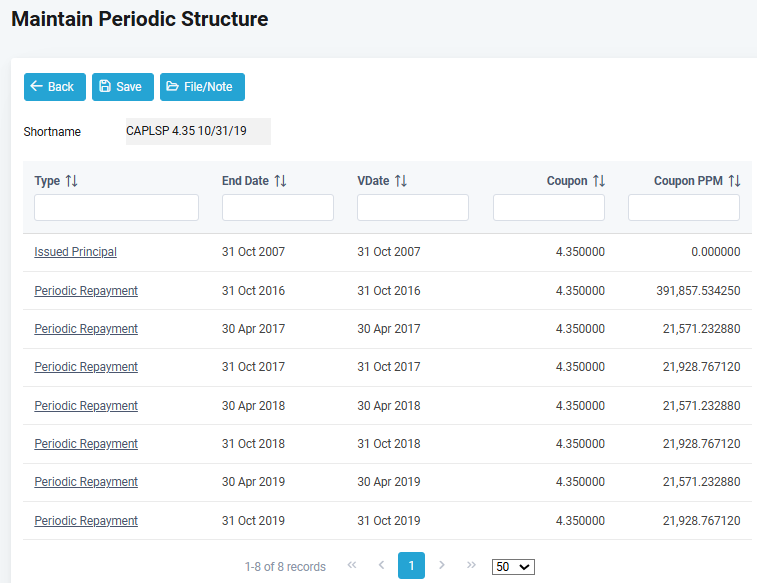Select page 1 in pagination
The width and height of the screenshot is (757, 583).
click(411, 566)
